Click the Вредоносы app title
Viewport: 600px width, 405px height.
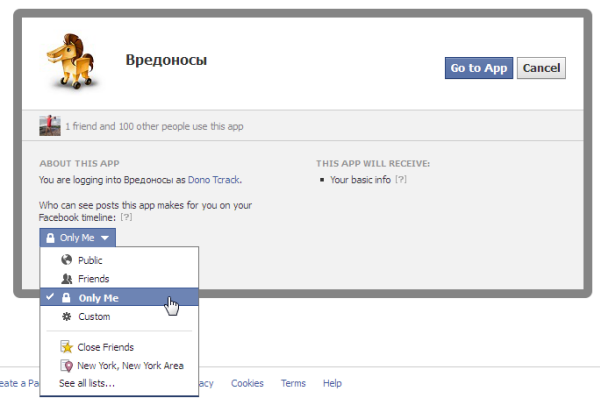pyautogui.click(x=166, y=60)
